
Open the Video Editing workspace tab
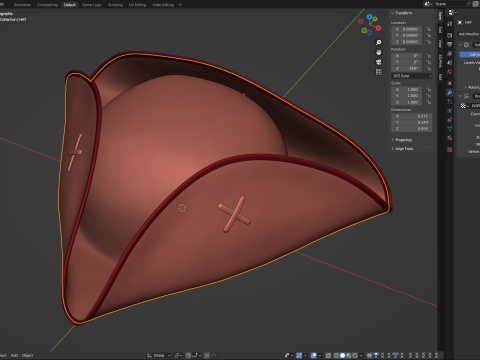tap(163, 5)
